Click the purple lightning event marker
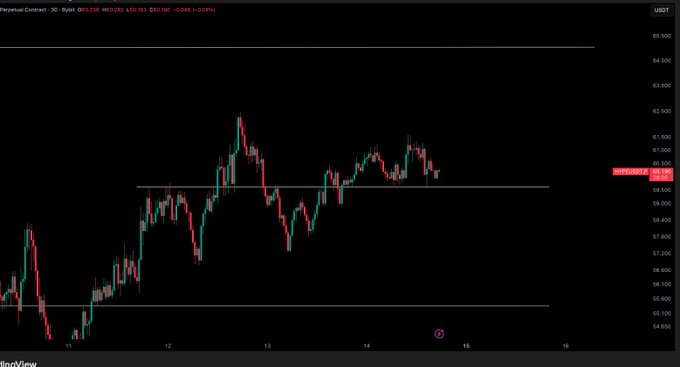The height and width of the screenshot is (367, 680). [439, 334]
